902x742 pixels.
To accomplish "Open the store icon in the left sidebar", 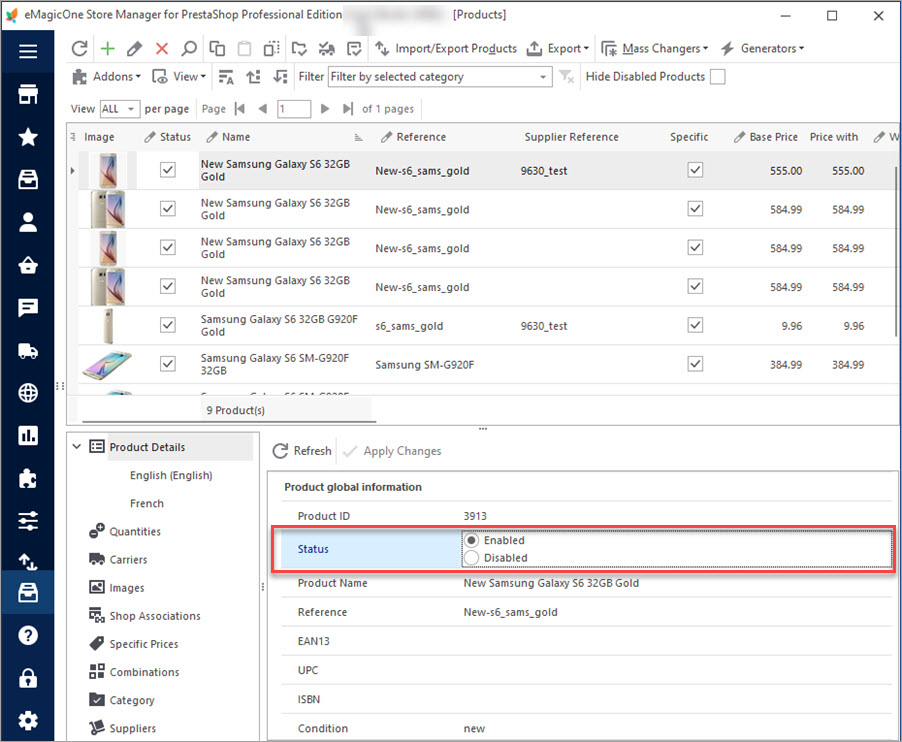I will point(28,94).
